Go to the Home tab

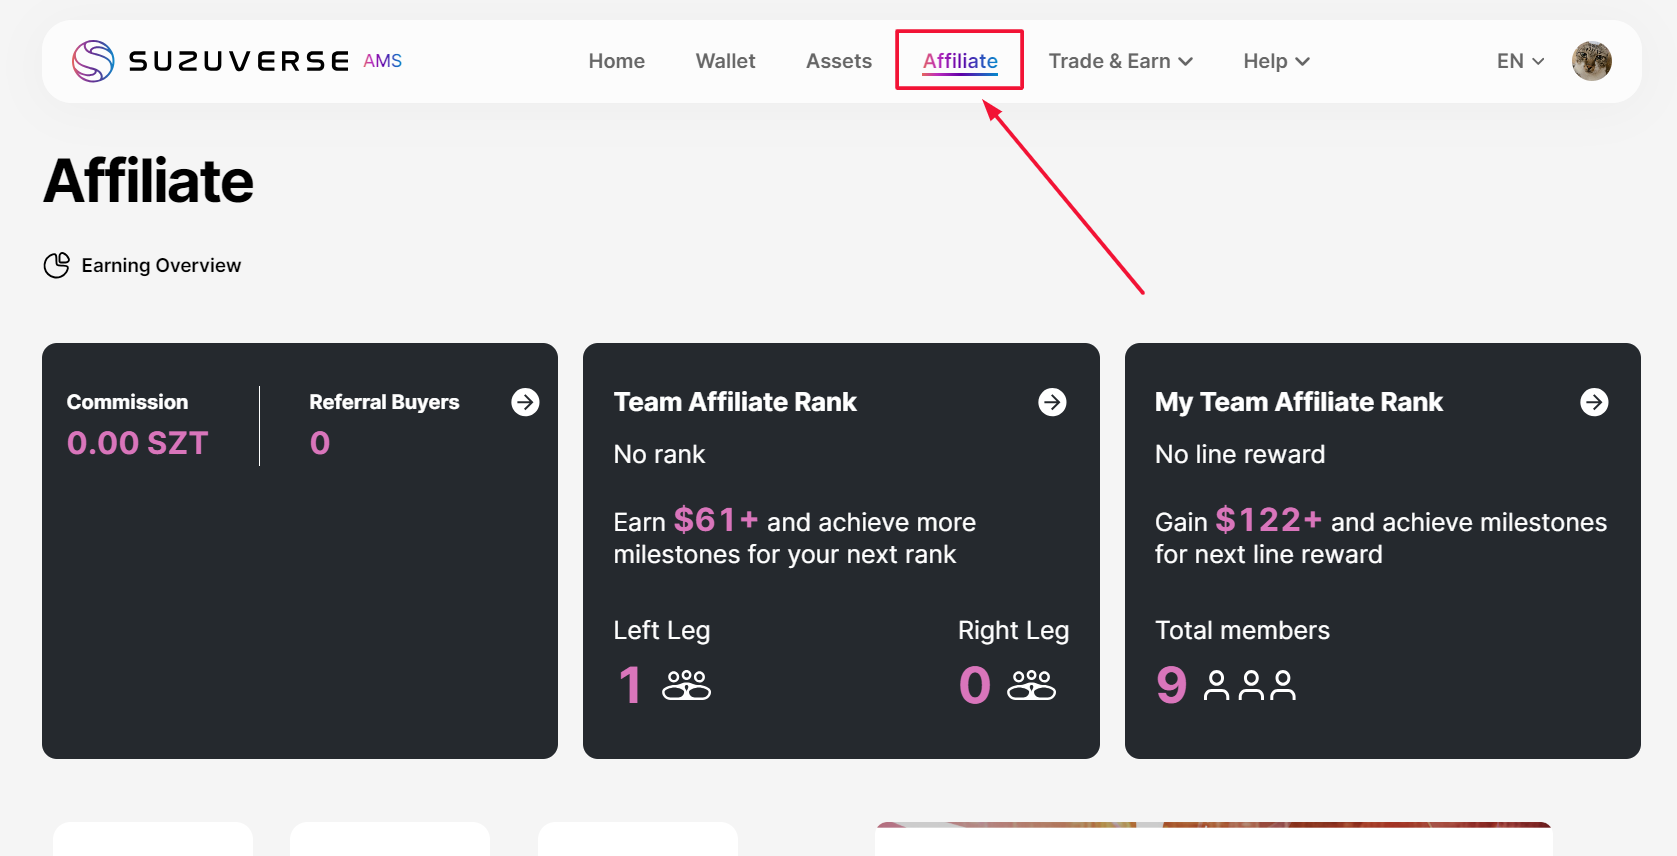click(616, 61)
